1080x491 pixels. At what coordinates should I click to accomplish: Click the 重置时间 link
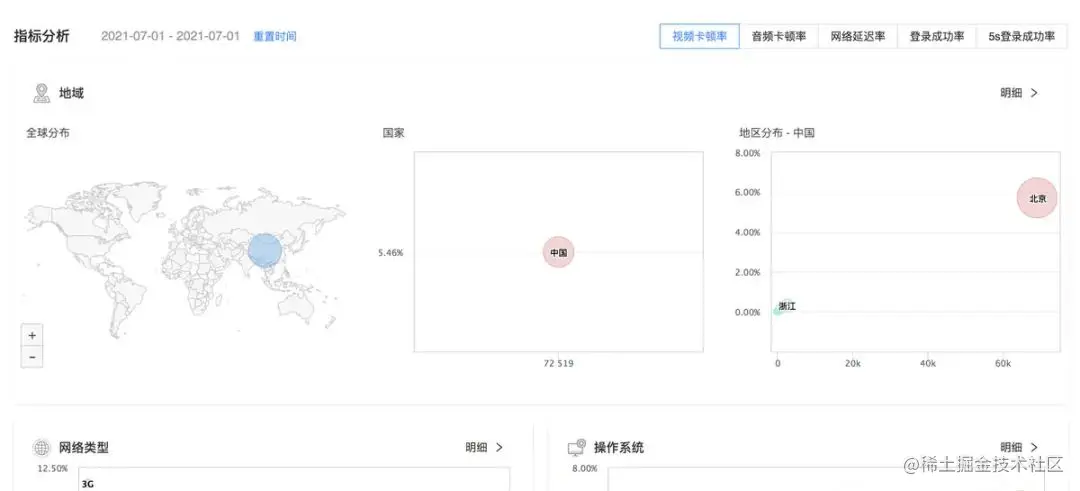(275, 36)
